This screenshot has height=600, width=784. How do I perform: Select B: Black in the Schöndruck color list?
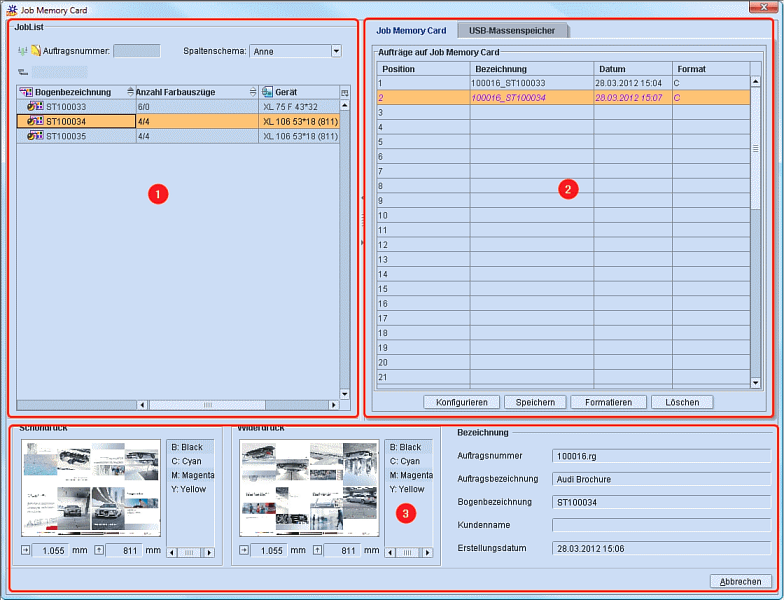pyautogui.click(x=187, y=447)
